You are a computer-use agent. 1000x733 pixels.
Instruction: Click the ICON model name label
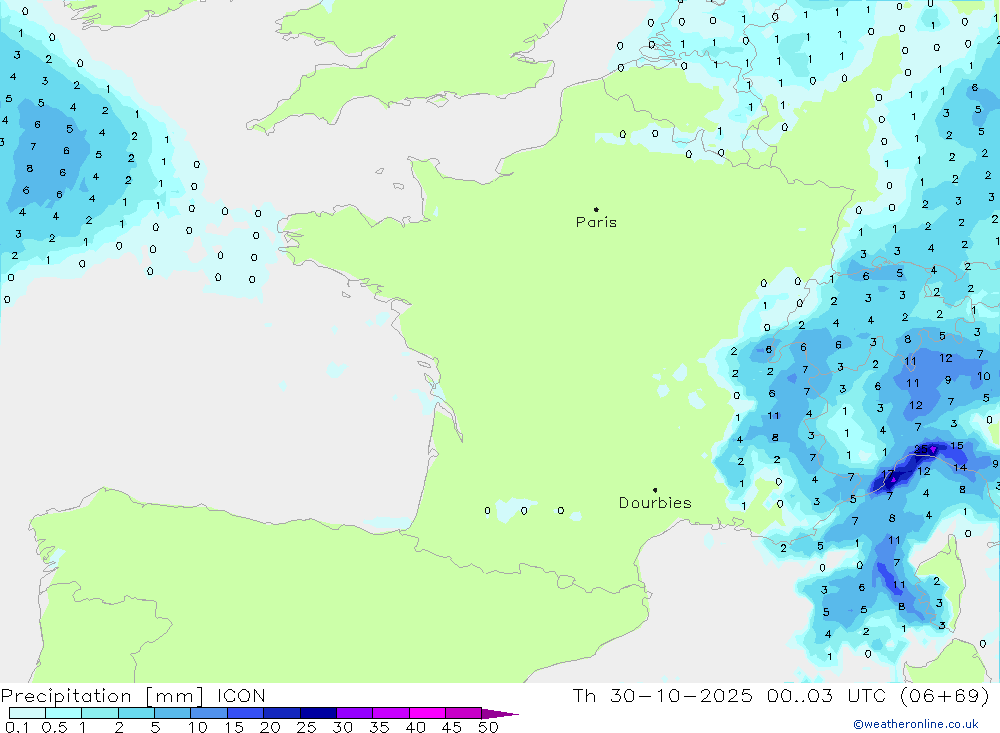(x=241, y=696)
